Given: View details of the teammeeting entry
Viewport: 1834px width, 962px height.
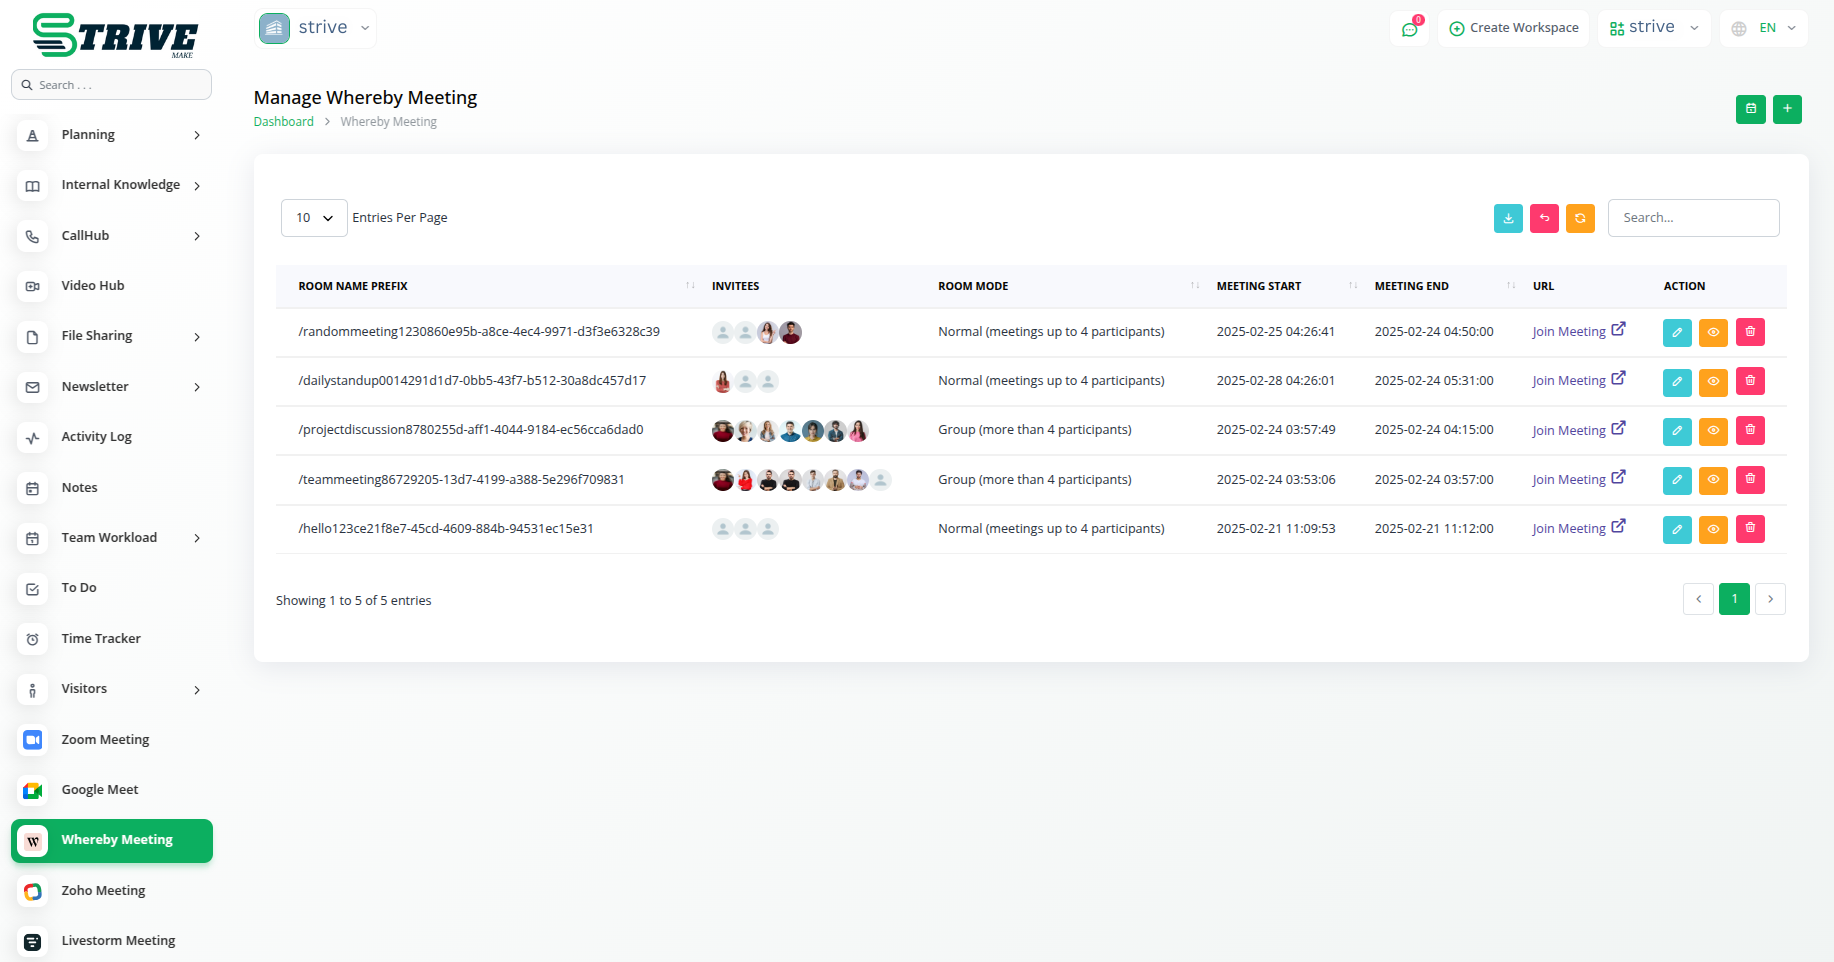Looking at the screenshot, I should pyautogui.click(x=1713, y=480).
